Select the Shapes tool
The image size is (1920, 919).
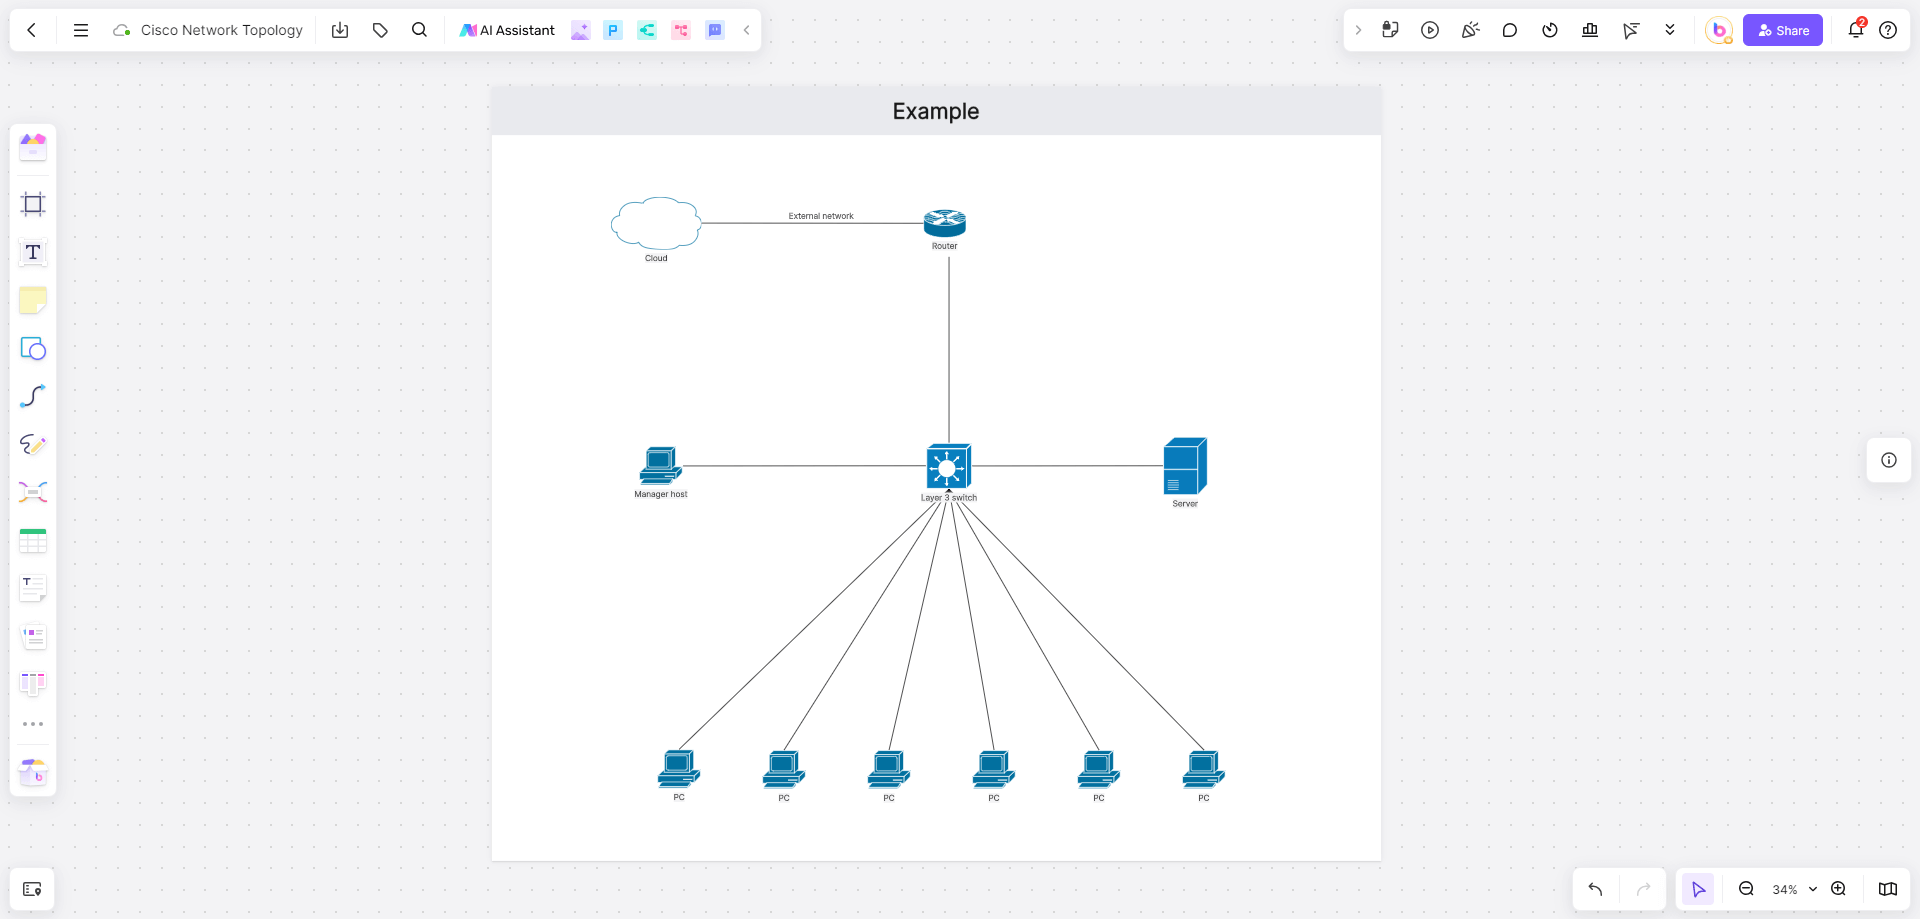coord(33,348)
